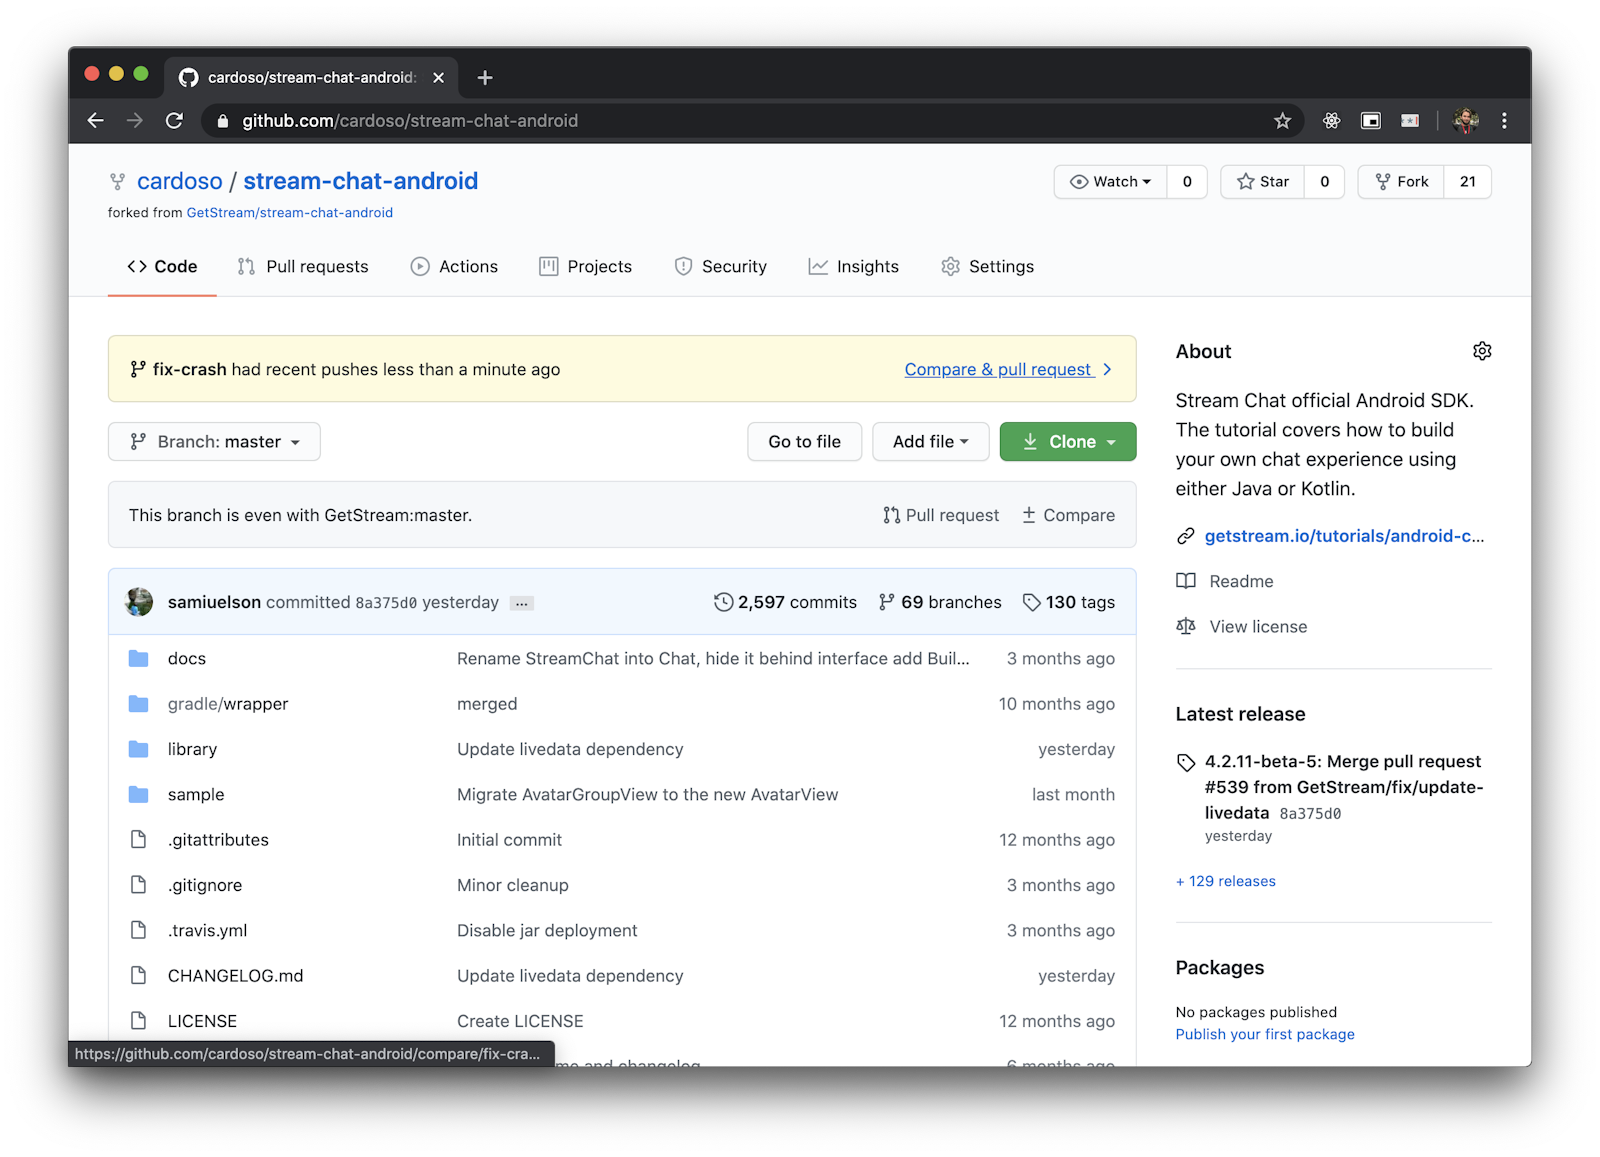1600x1157 pixels.
Task: Click the commit history clock icon
Action: [x=725, y=602]
